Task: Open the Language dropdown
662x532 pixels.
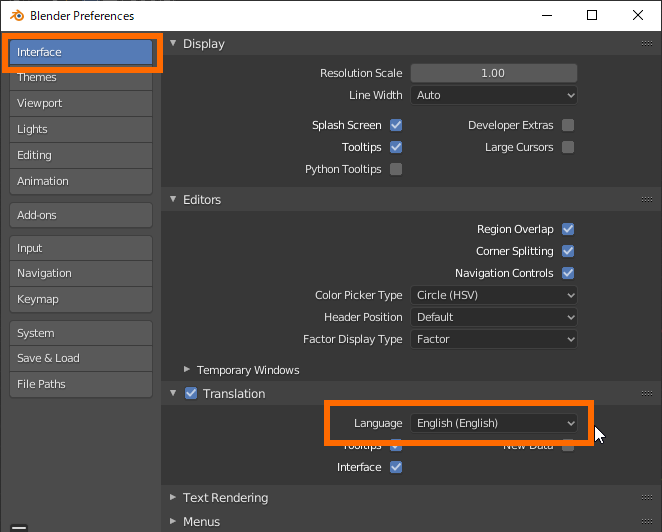Action: [x=494, y=423]
